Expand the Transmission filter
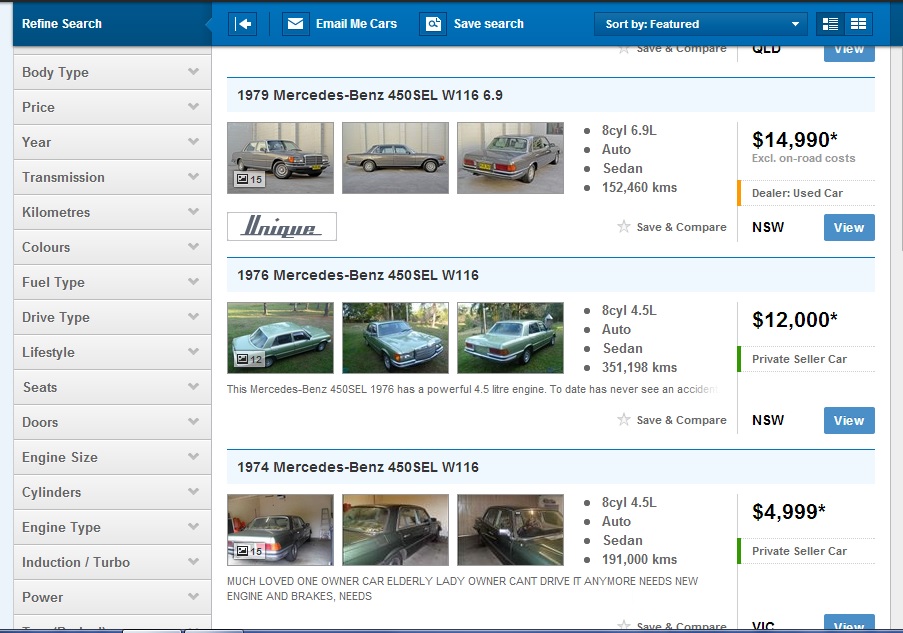Viewport: 903px width, 633px height. (x=112, y=177)
